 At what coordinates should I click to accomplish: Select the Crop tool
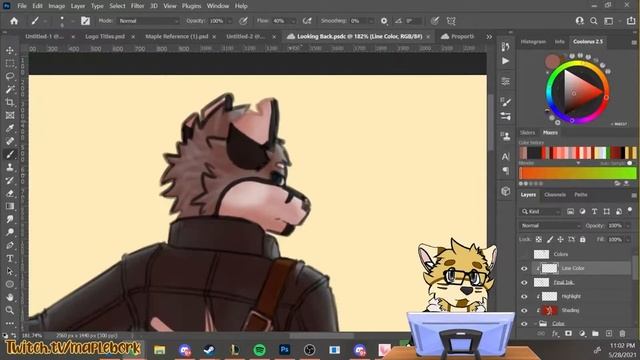tap(10, 102)
